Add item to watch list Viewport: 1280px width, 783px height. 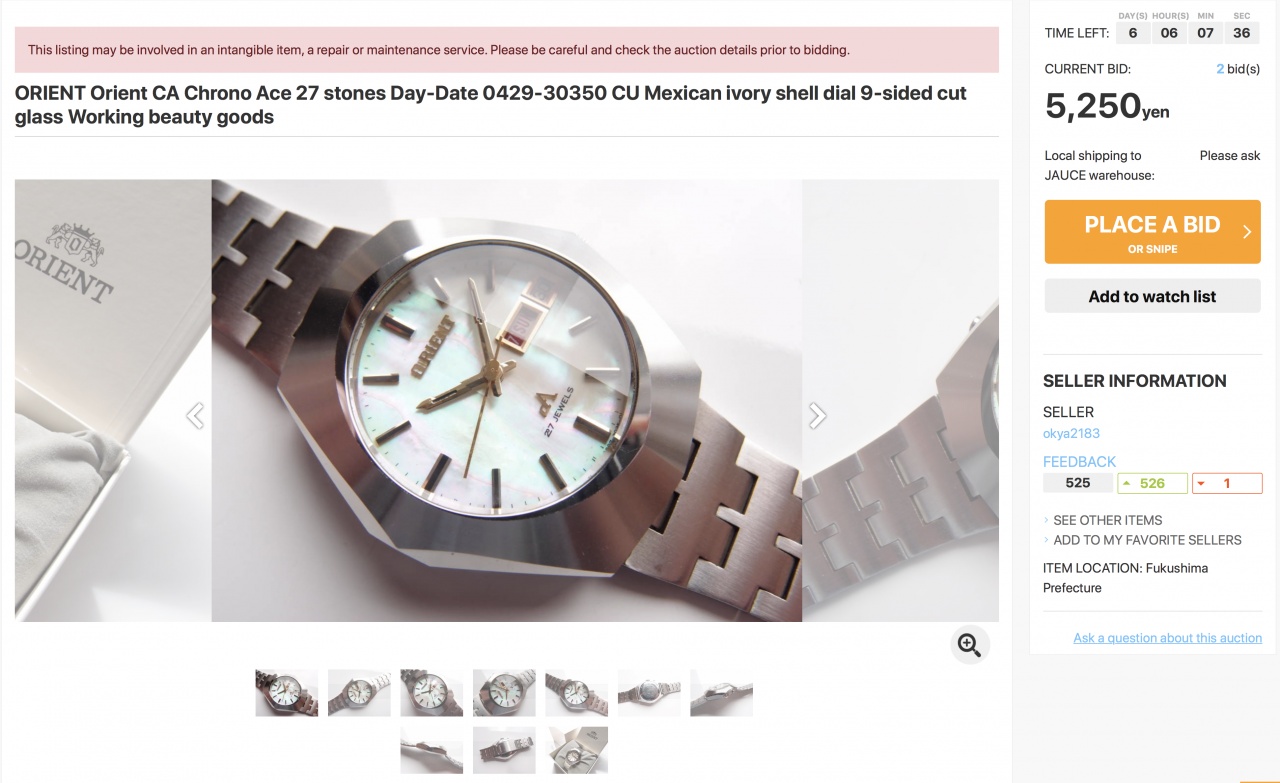(x=1152, y=296)
